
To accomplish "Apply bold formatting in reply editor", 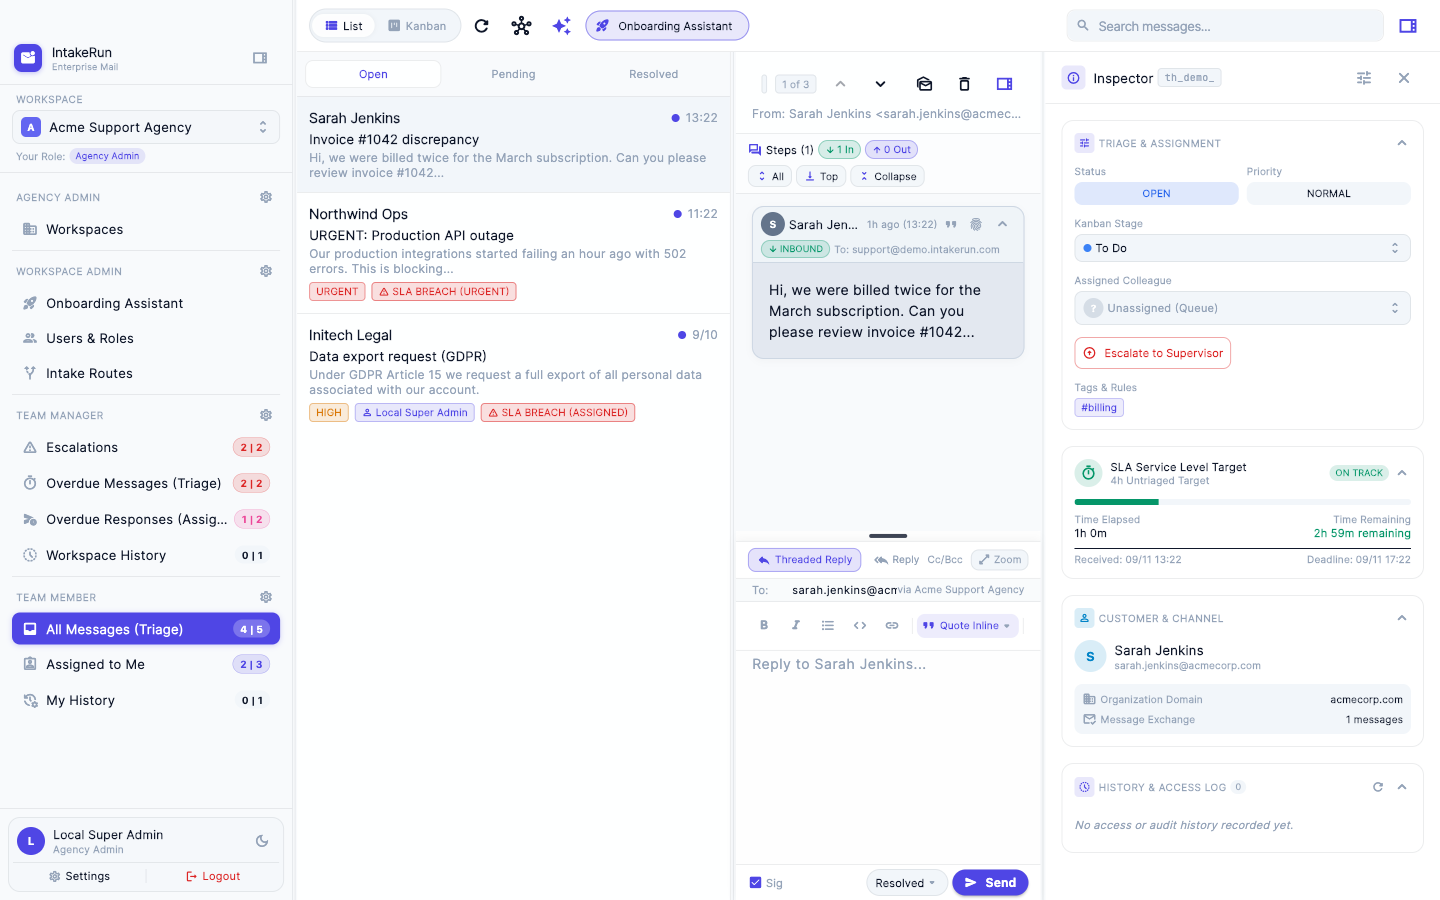I will point(764,625).
